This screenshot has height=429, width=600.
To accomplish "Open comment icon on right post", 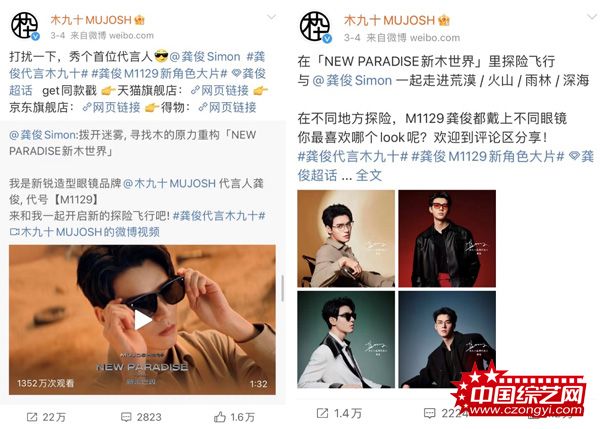I will coord(430,413).
